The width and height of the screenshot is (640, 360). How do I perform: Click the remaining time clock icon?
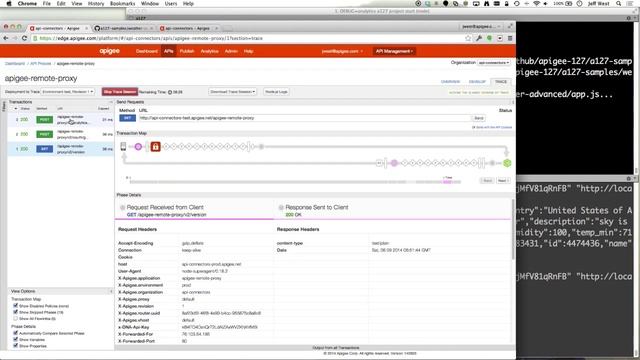coord(170,92)
